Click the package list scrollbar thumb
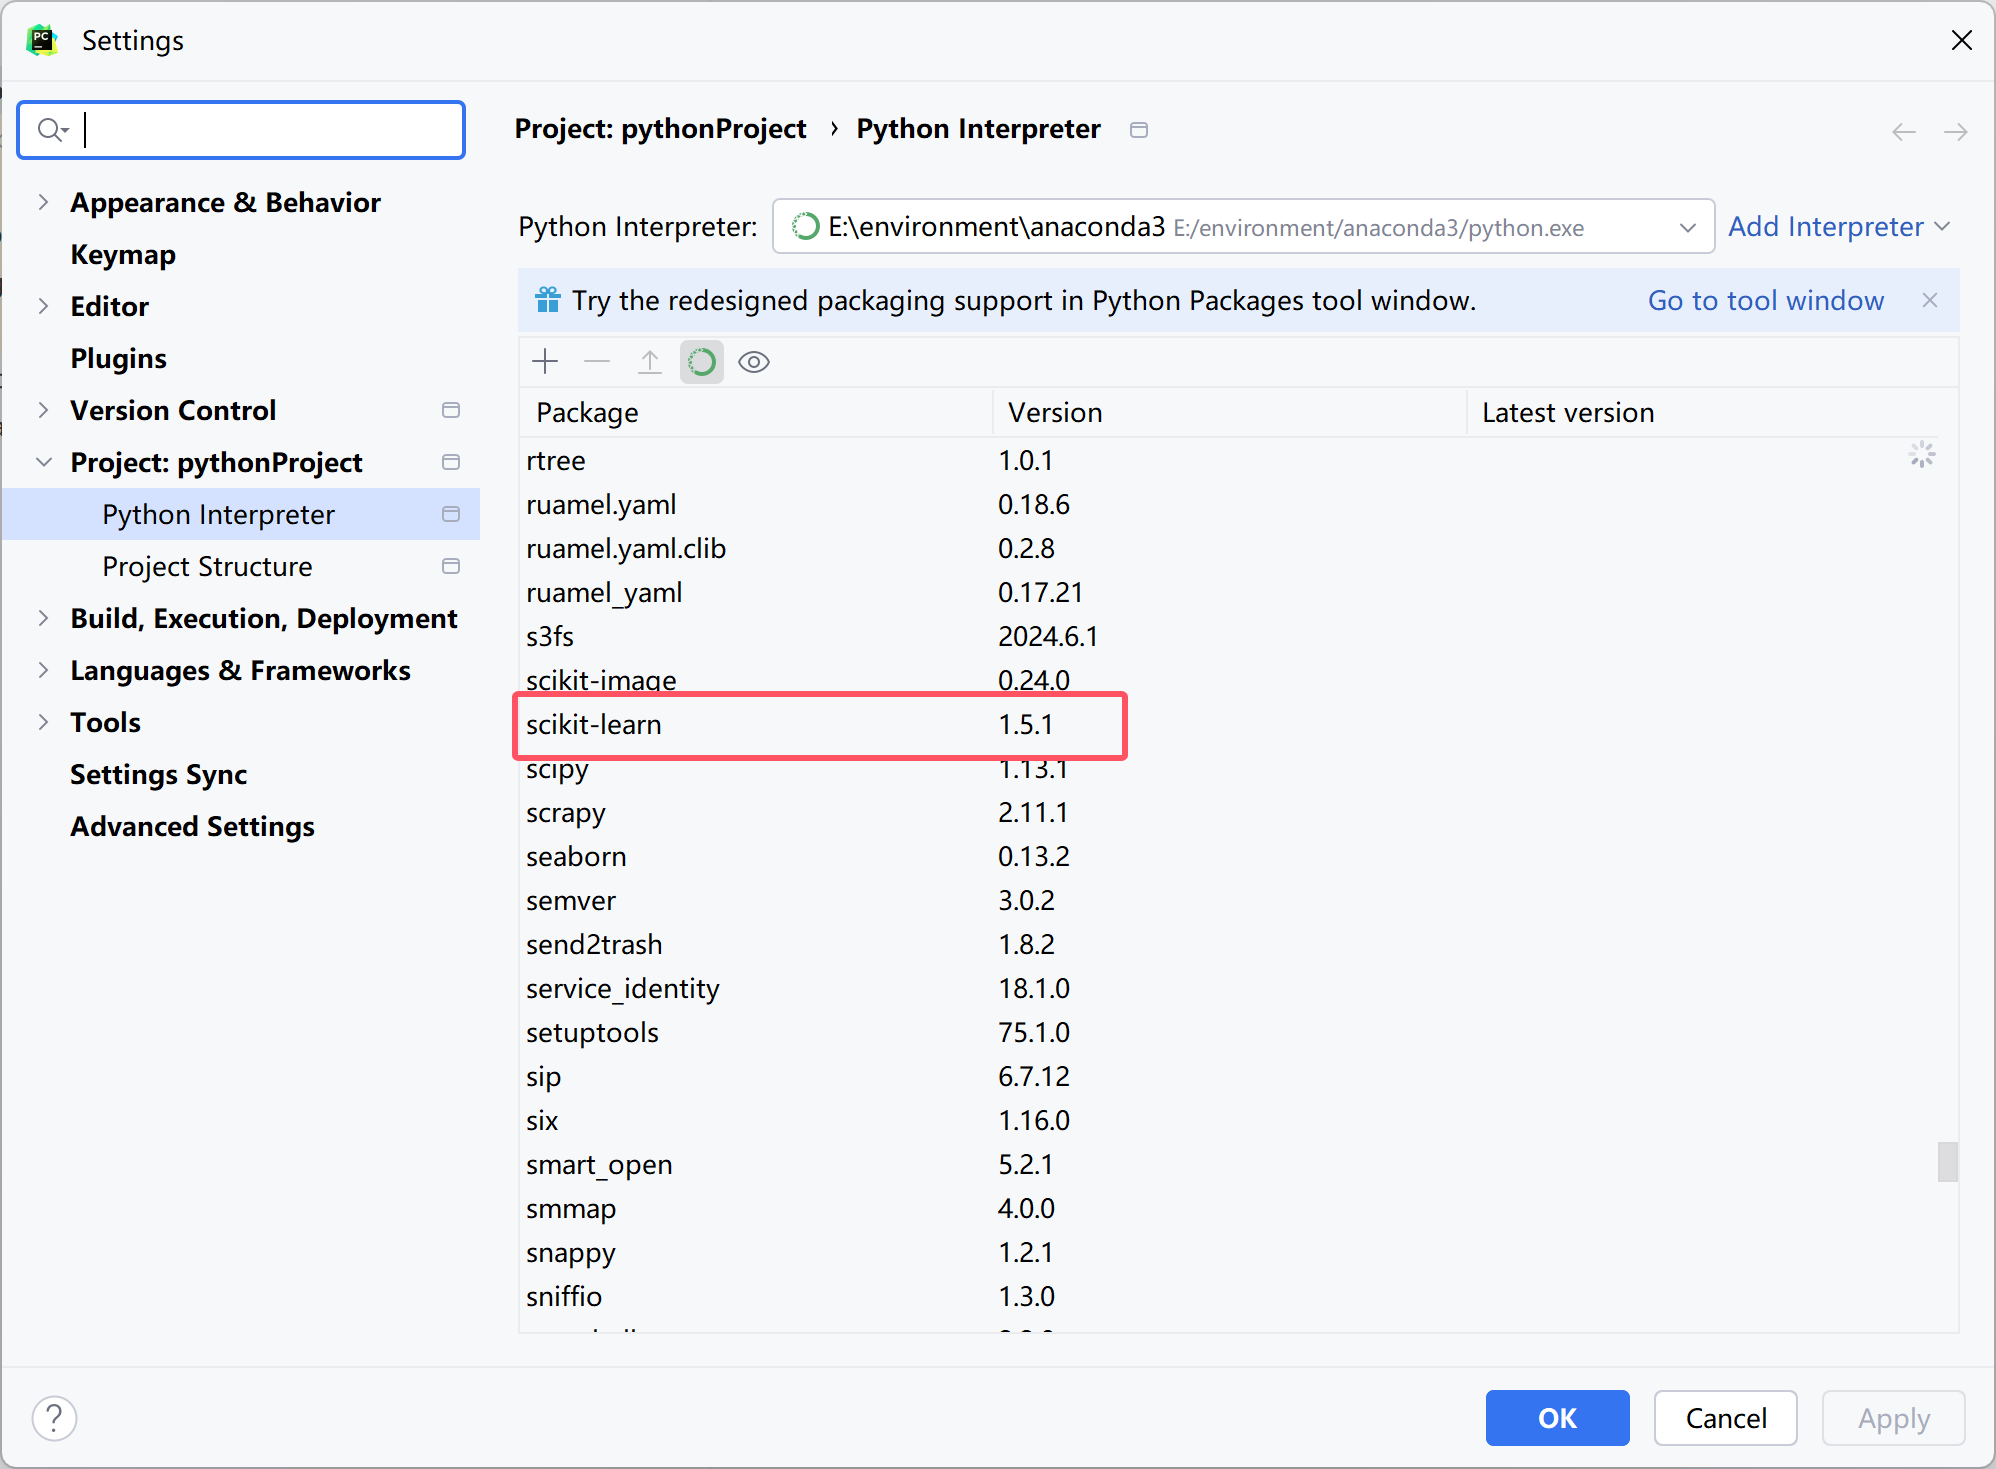 [x=1947, y=1162]
